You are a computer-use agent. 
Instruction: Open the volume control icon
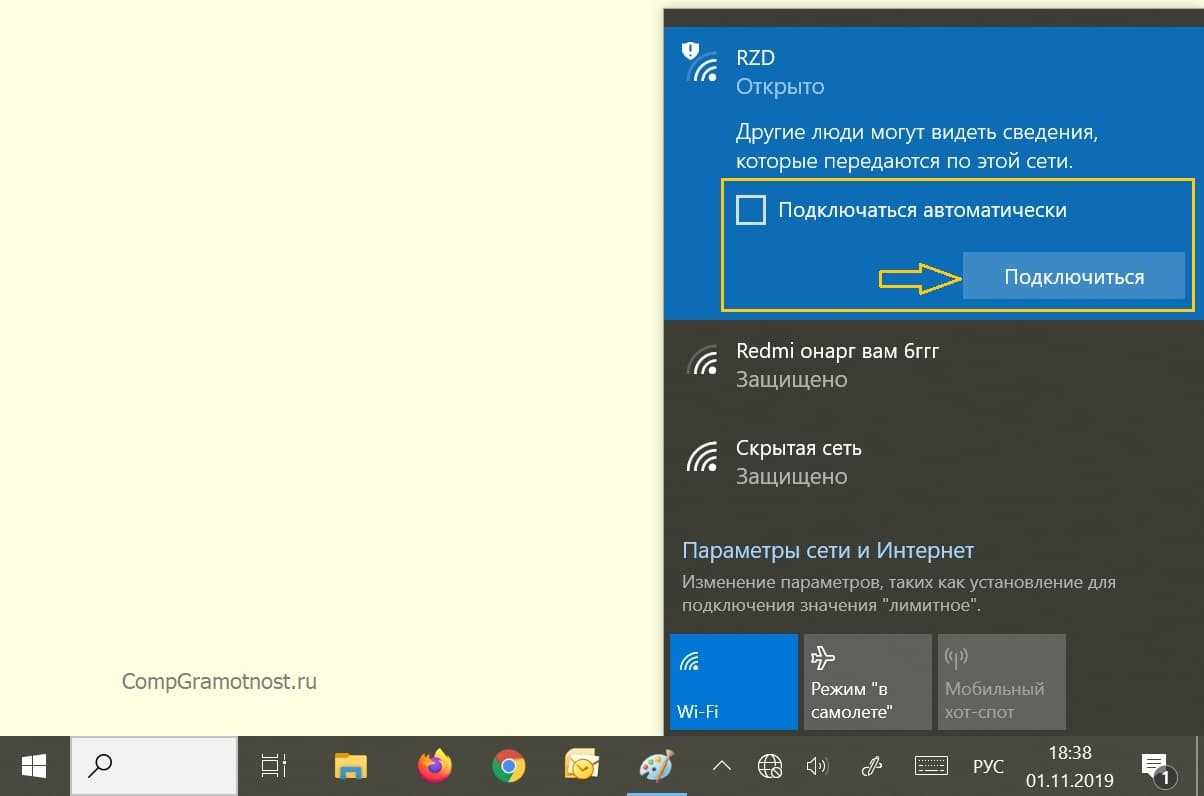point(817,767)
